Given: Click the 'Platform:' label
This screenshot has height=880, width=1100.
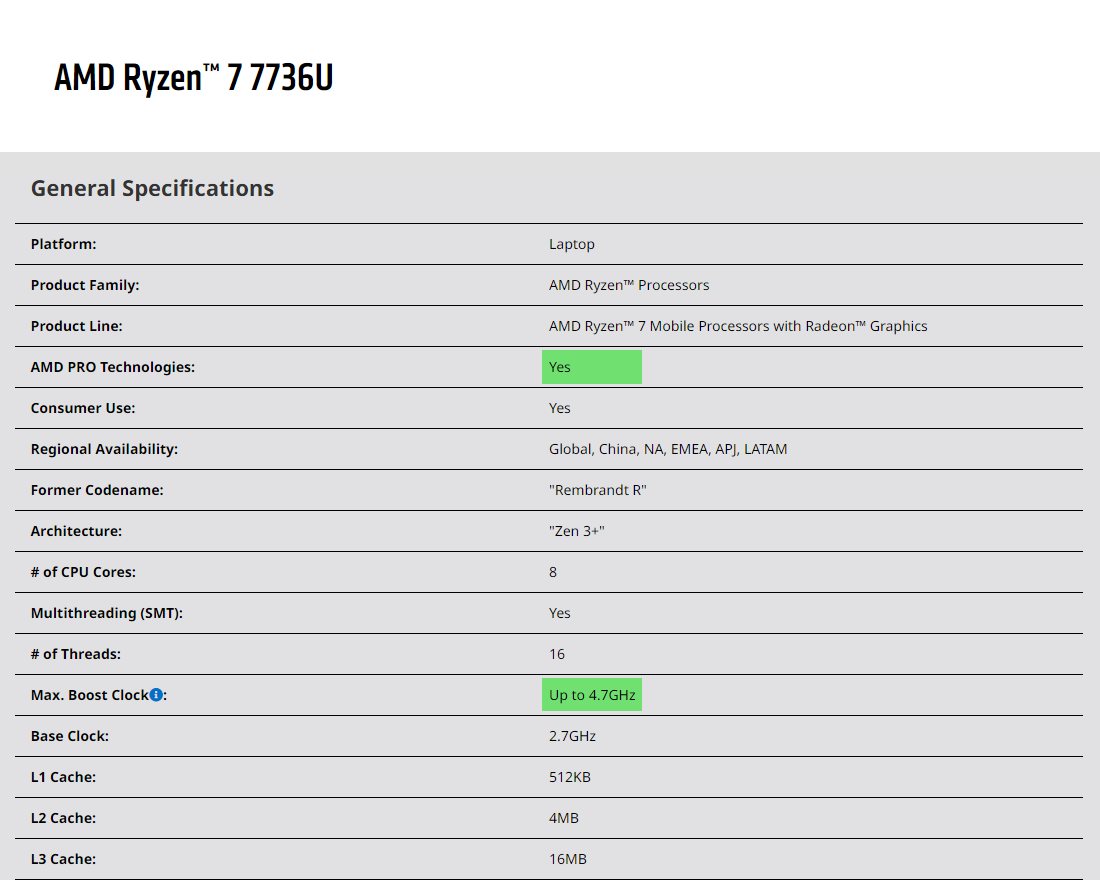Looking at the screenshot, I should tap(64, 244).
